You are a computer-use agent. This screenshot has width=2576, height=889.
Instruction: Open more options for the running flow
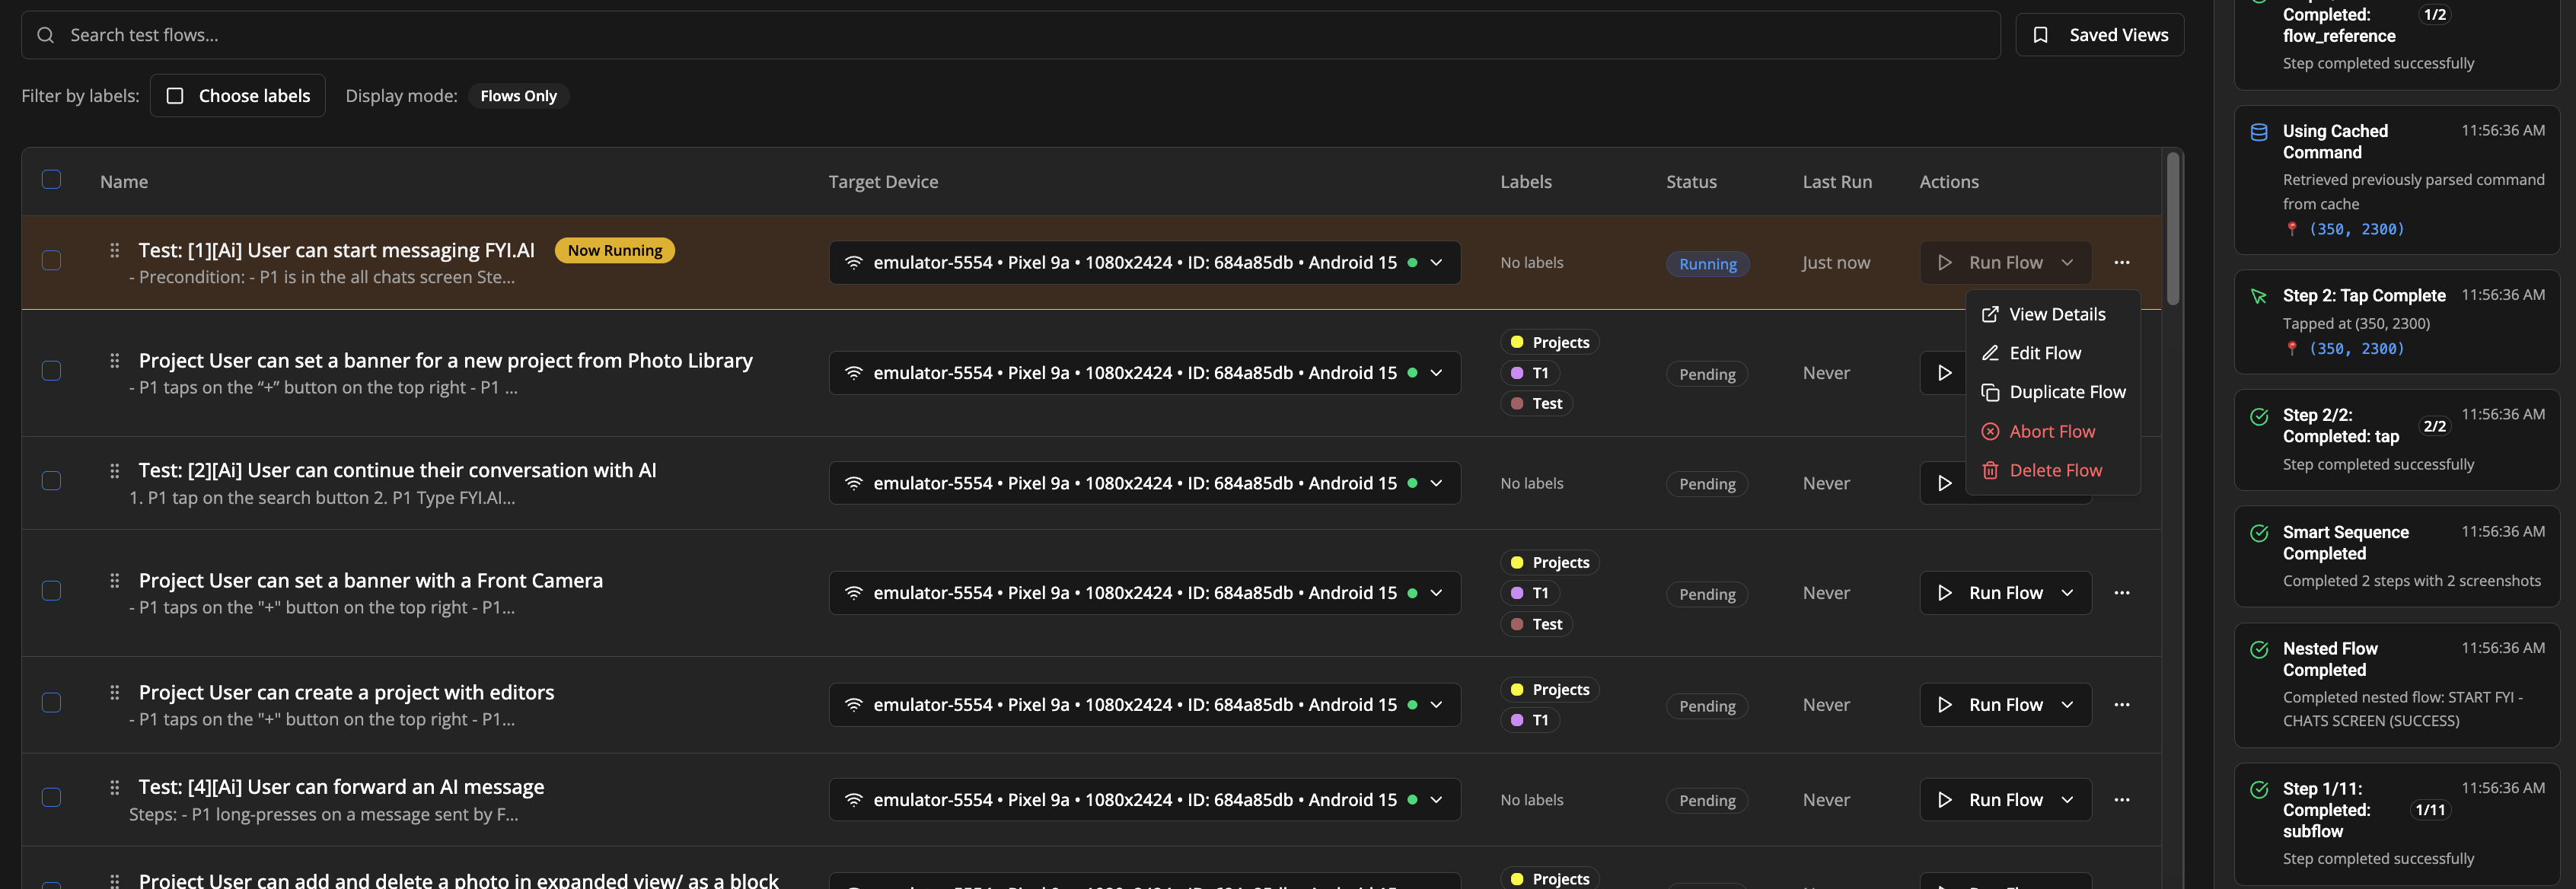tap(2122, 262)
